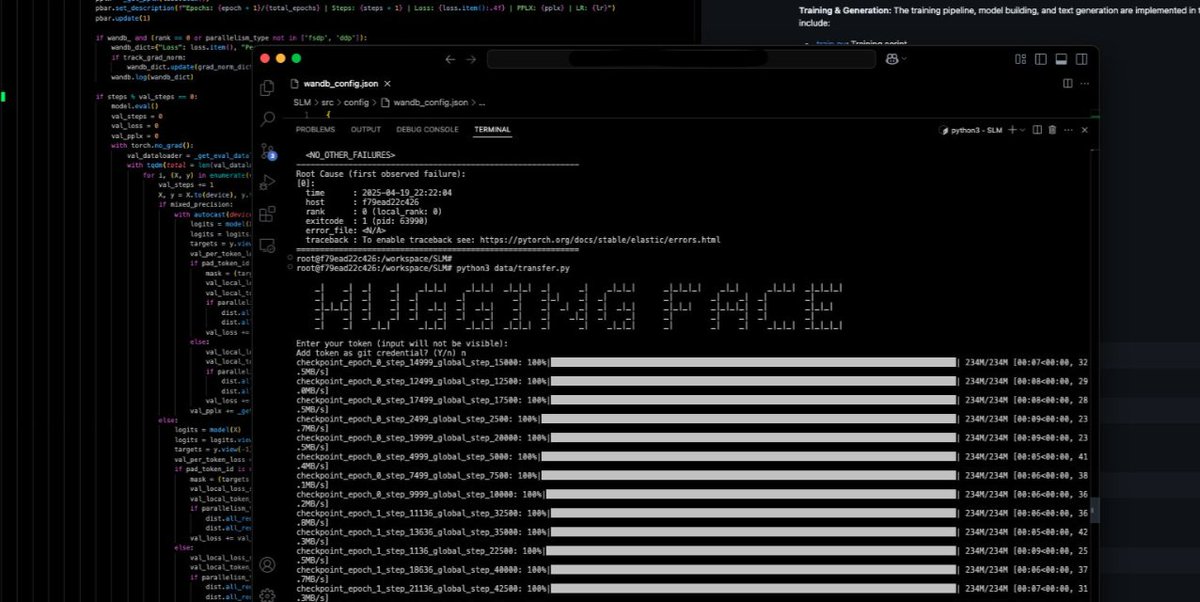Screen dimensions: 1200x602
Task: Create a new terminal with plus icon
Action: pos(1012,130)
